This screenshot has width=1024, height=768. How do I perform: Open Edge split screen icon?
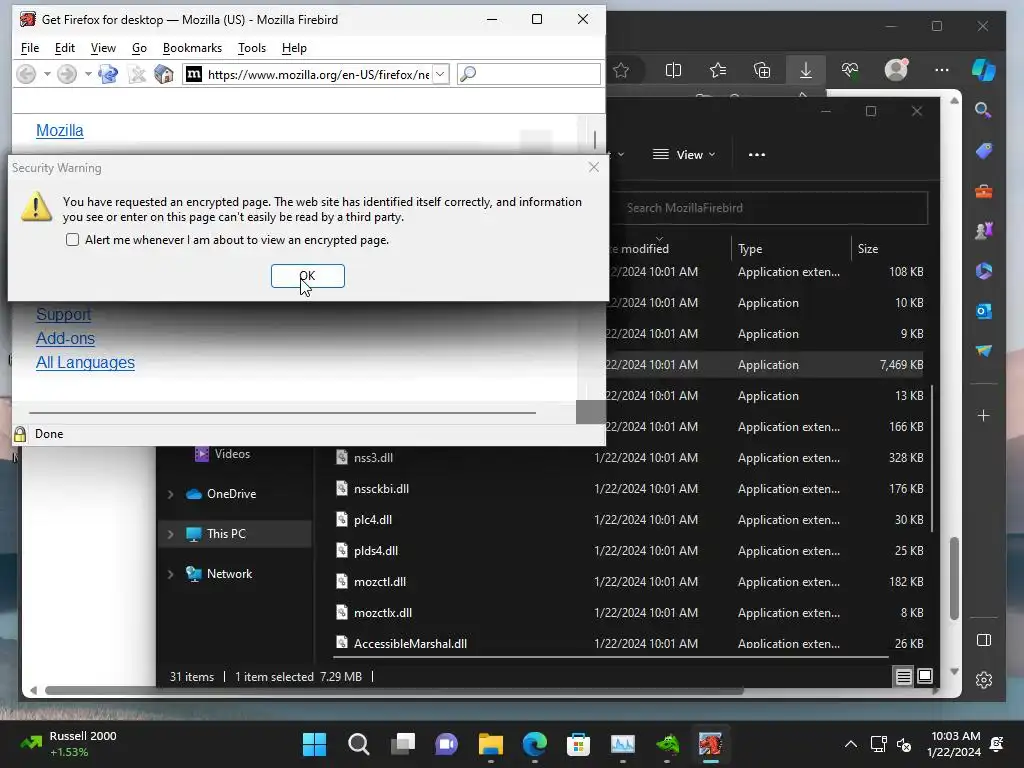point(673,70)
